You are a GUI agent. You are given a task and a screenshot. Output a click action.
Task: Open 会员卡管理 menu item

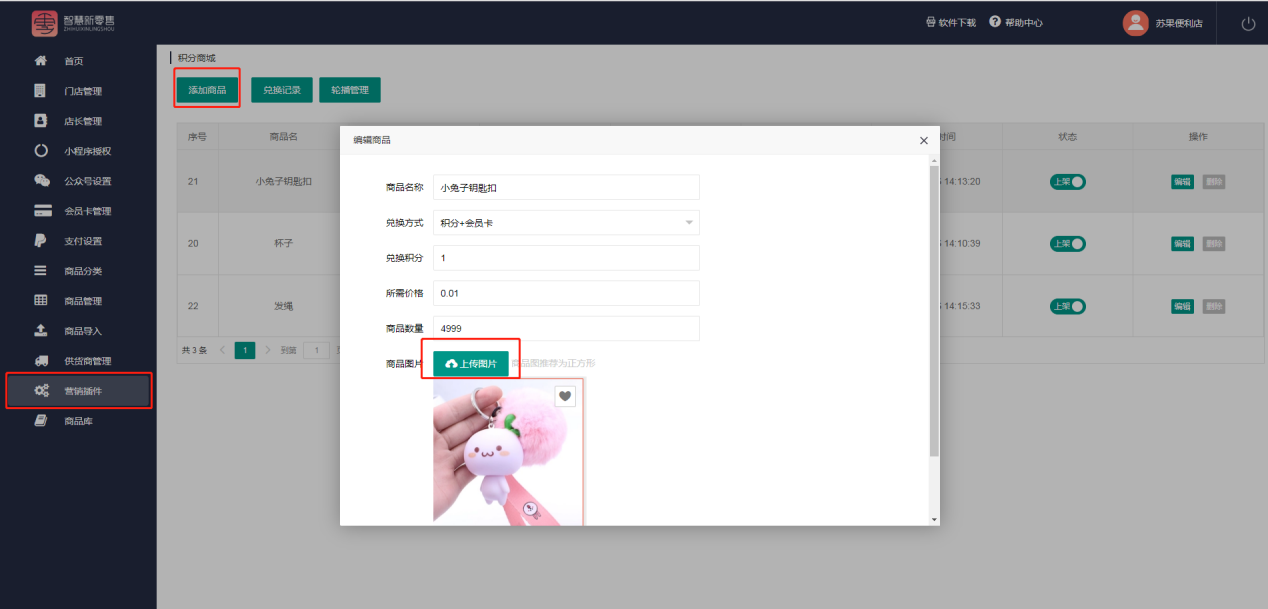pyautogui.click(x=78, y=211)
